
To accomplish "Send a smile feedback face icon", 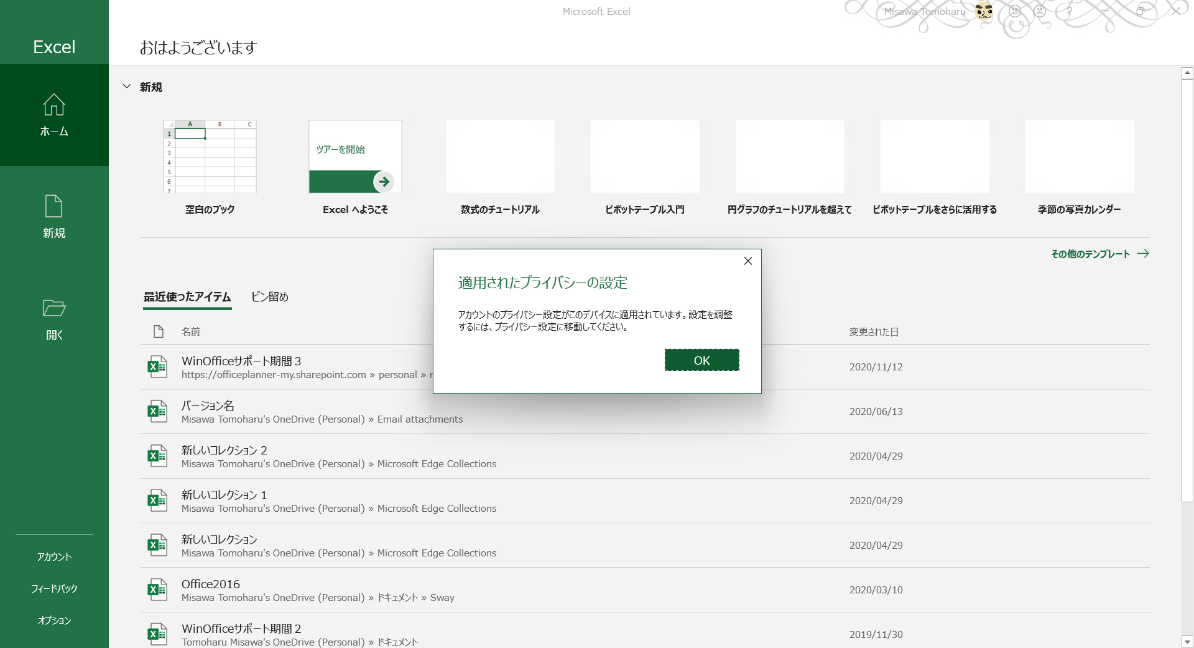I will click(x=1014, y=11).
